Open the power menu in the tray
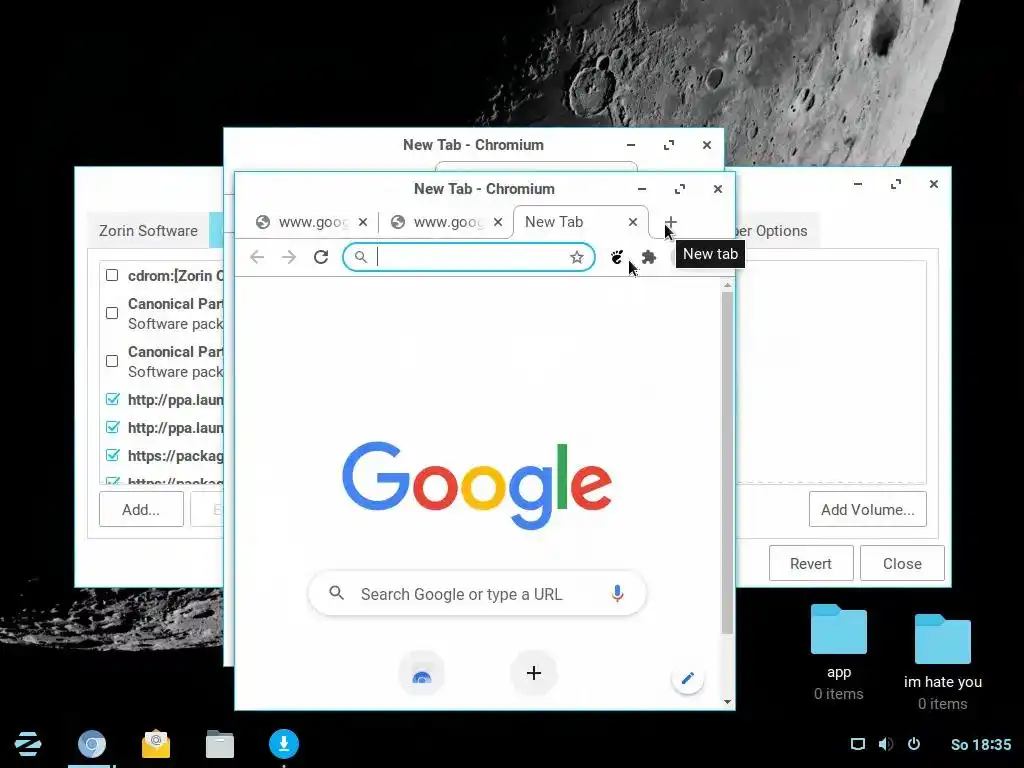 pyautogui.click(x=914, y=744)
